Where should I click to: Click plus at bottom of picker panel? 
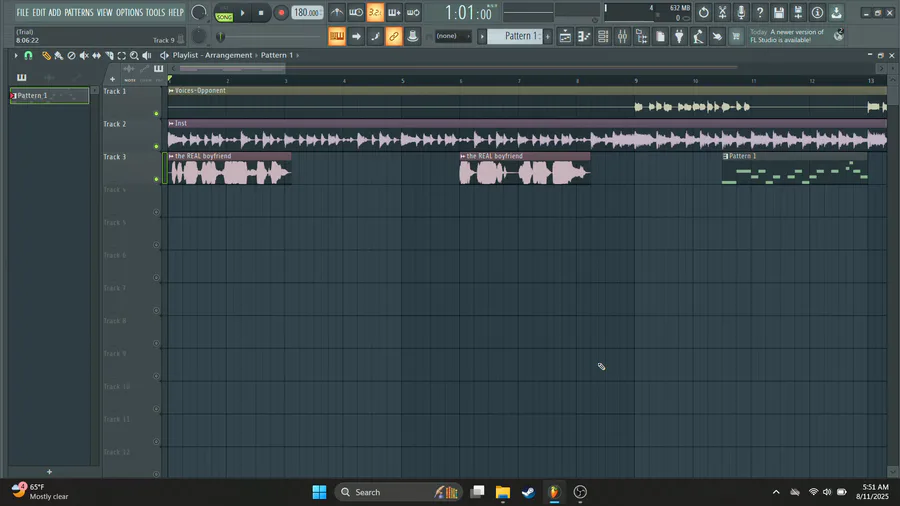coord(49,472)
